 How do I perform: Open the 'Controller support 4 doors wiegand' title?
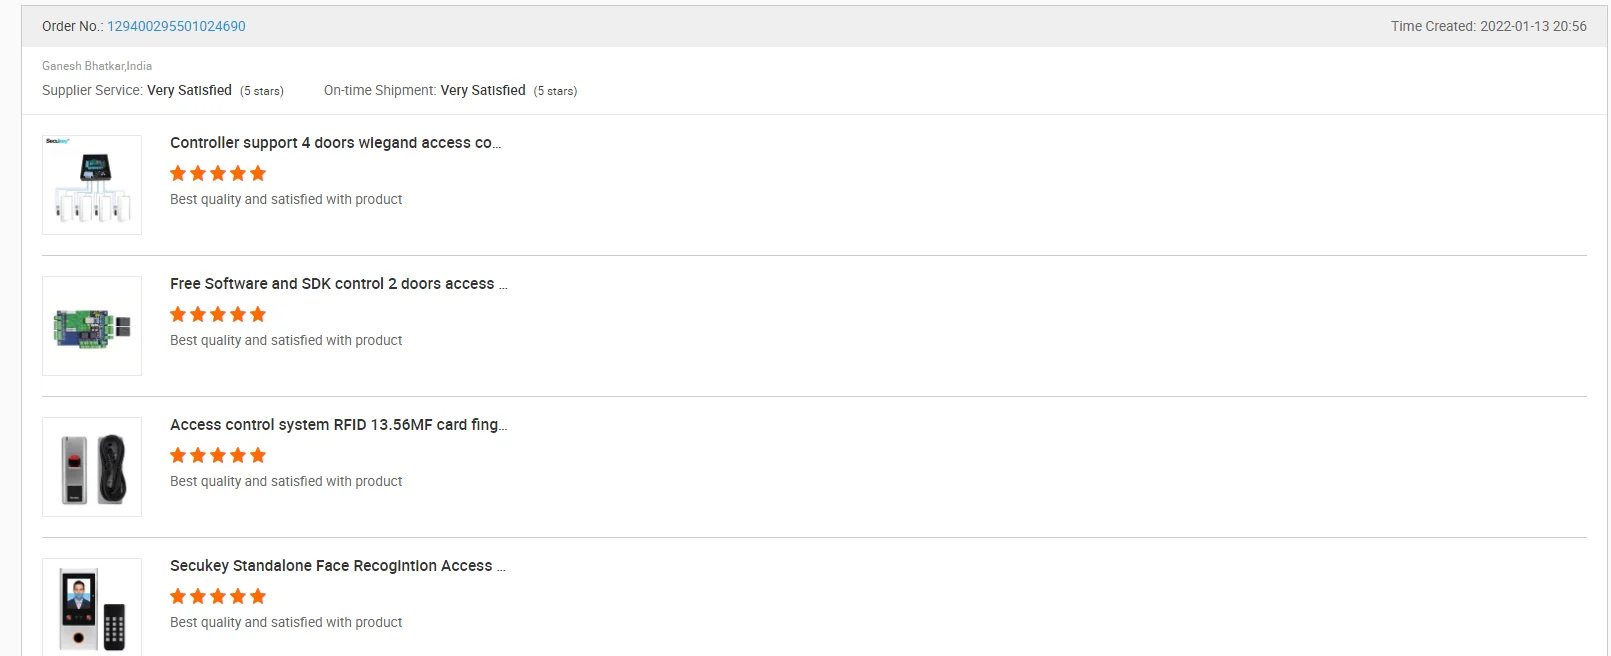coord(335,143)
